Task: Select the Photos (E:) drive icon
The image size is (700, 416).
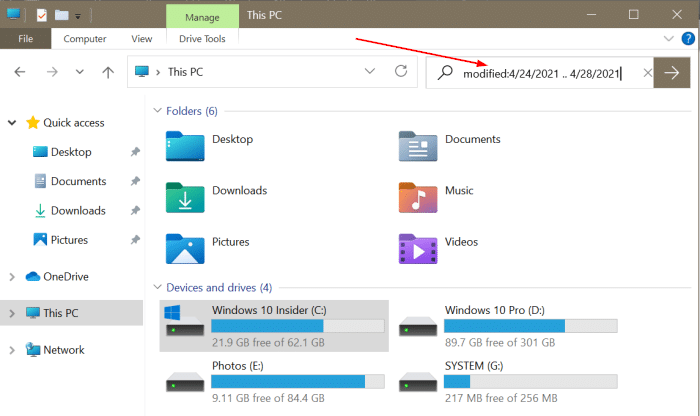Action: (185, 382)
